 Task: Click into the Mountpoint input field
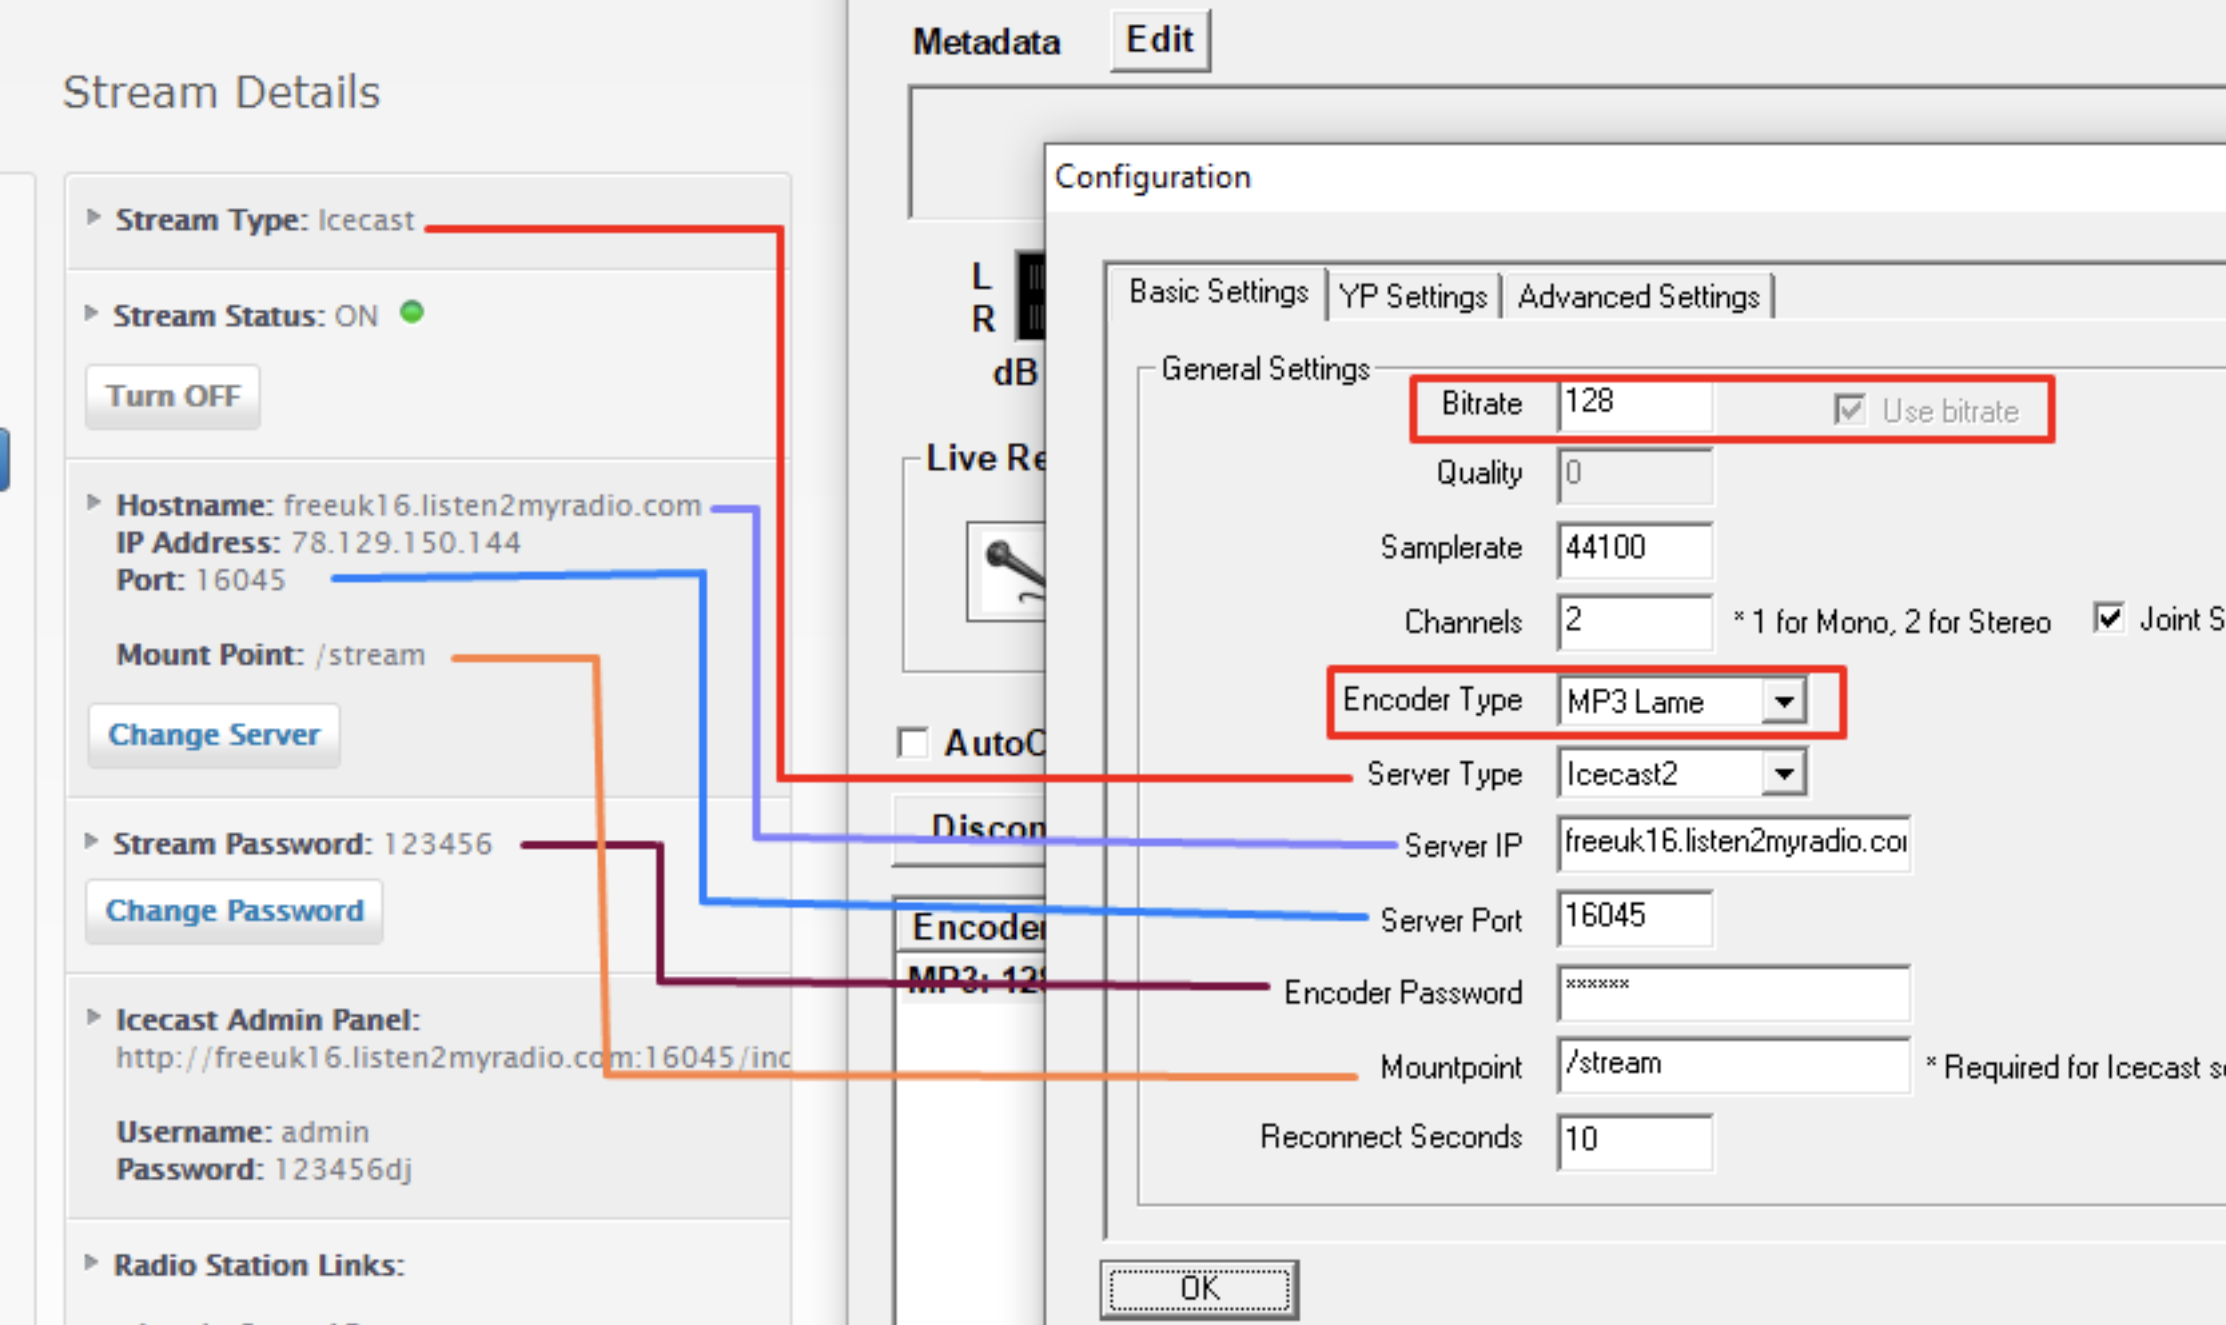1732,1064
